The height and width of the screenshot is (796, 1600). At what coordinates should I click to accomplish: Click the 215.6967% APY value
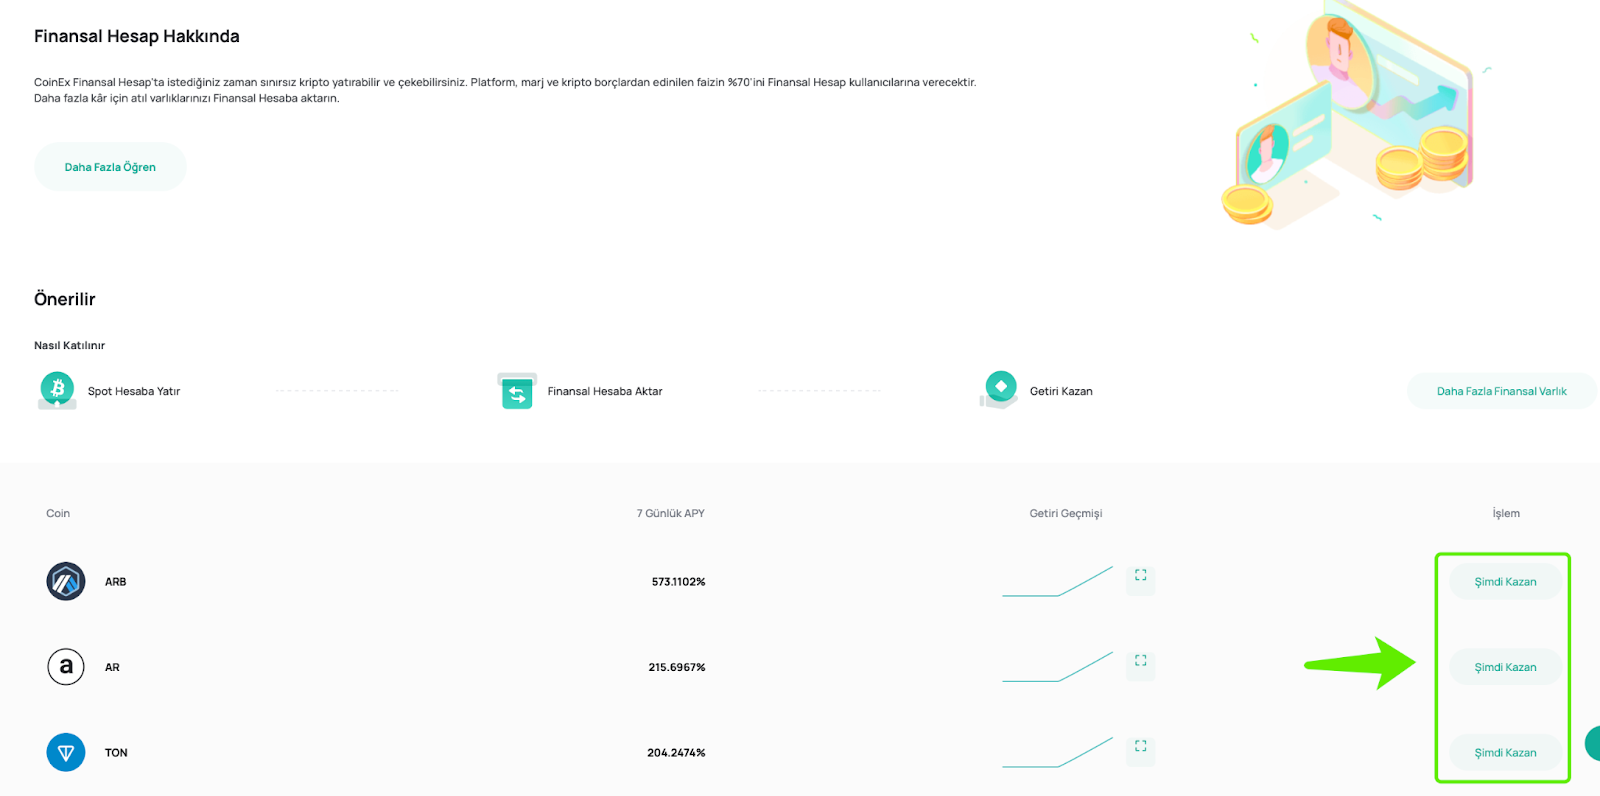tap(677, 667)
